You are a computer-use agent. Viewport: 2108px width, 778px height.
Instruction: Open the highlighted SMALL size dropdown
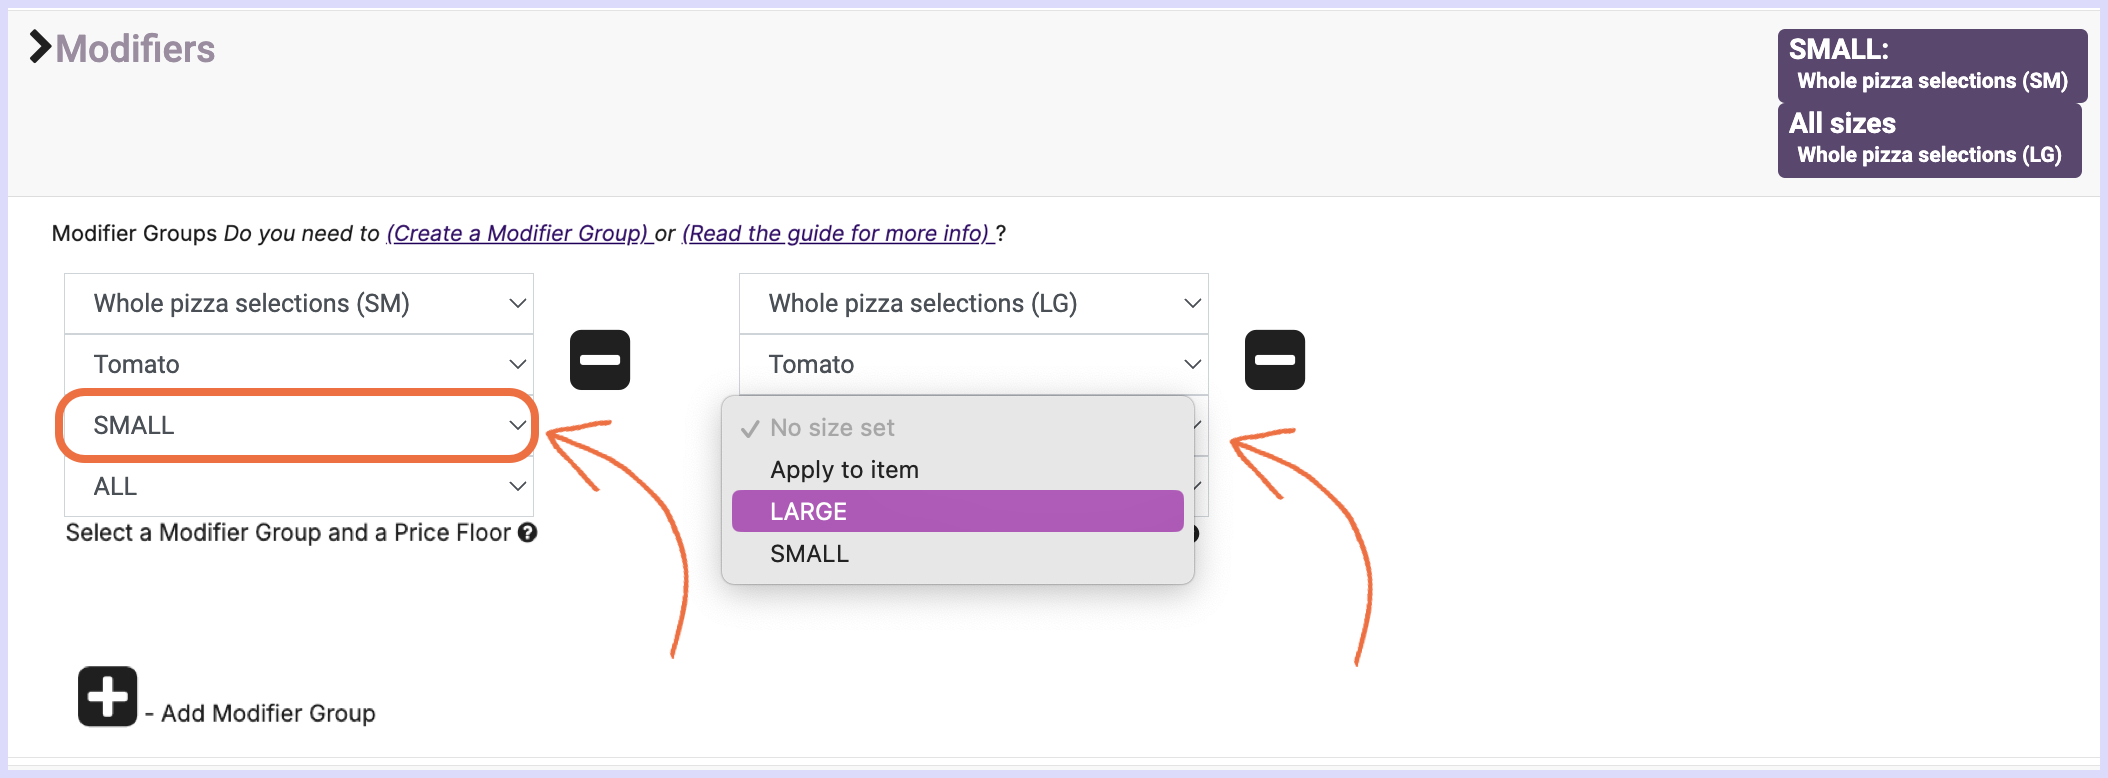[299, 425]
